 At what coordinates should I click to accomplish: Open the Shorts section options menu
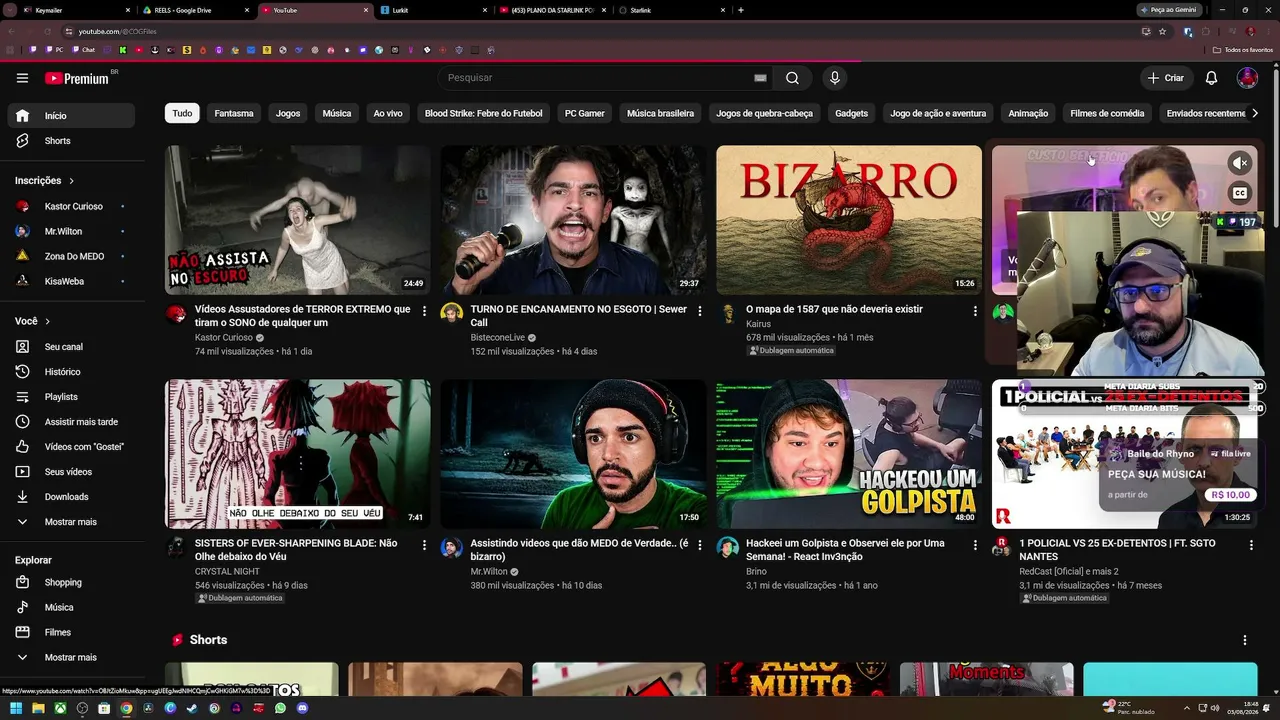pos(1245,640)
